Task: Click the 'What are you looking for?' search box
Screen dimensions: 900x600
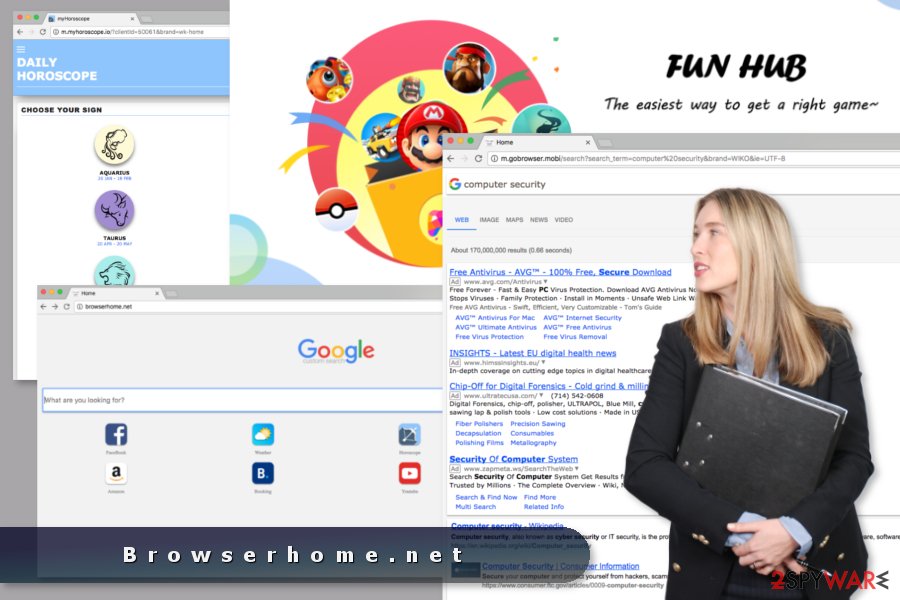Action: point(242,400)
